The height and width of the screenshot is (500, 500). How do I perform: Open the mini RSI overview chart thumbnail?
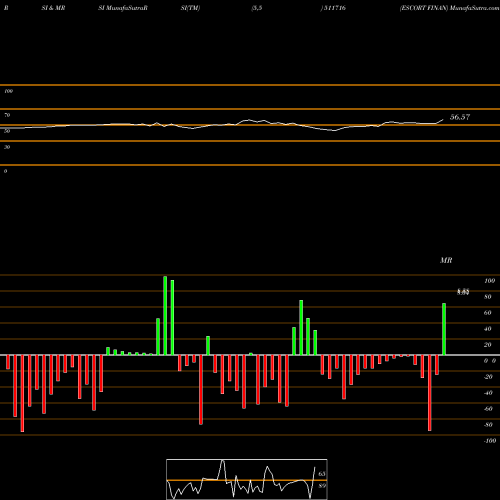[247, 479]
